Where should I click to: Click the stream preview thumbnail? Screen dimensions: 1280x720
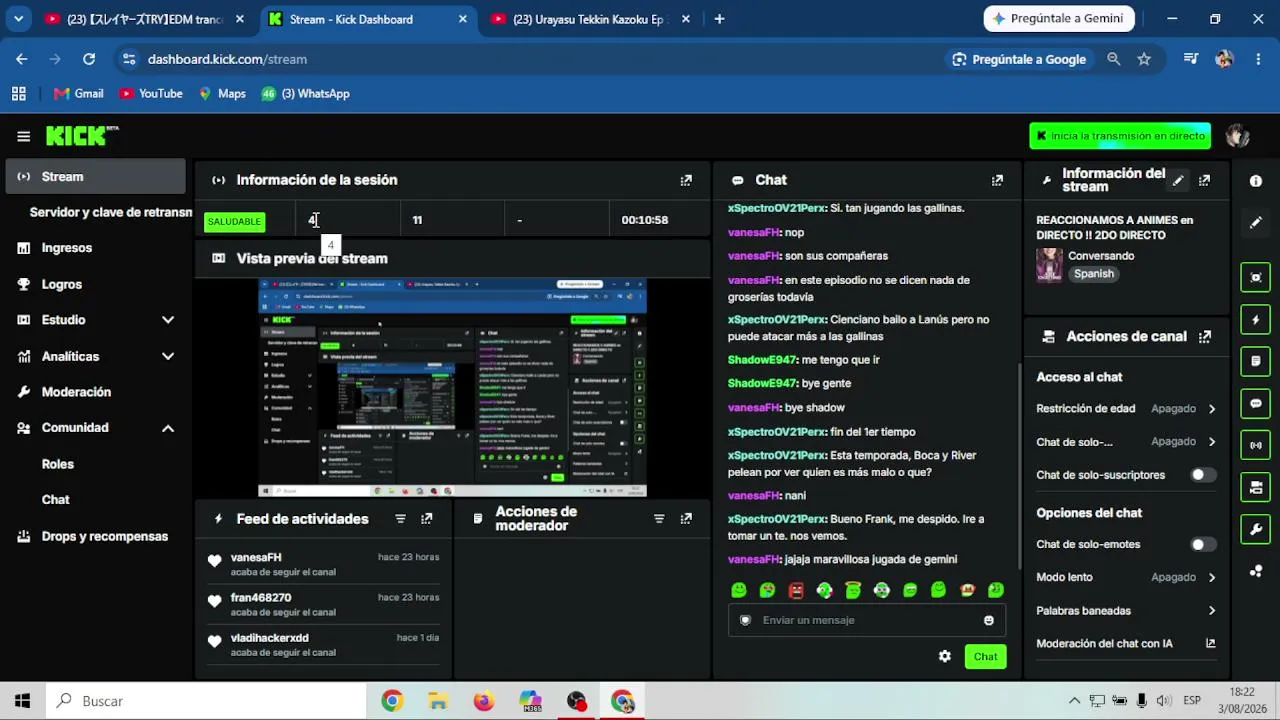tap(452, 388)
